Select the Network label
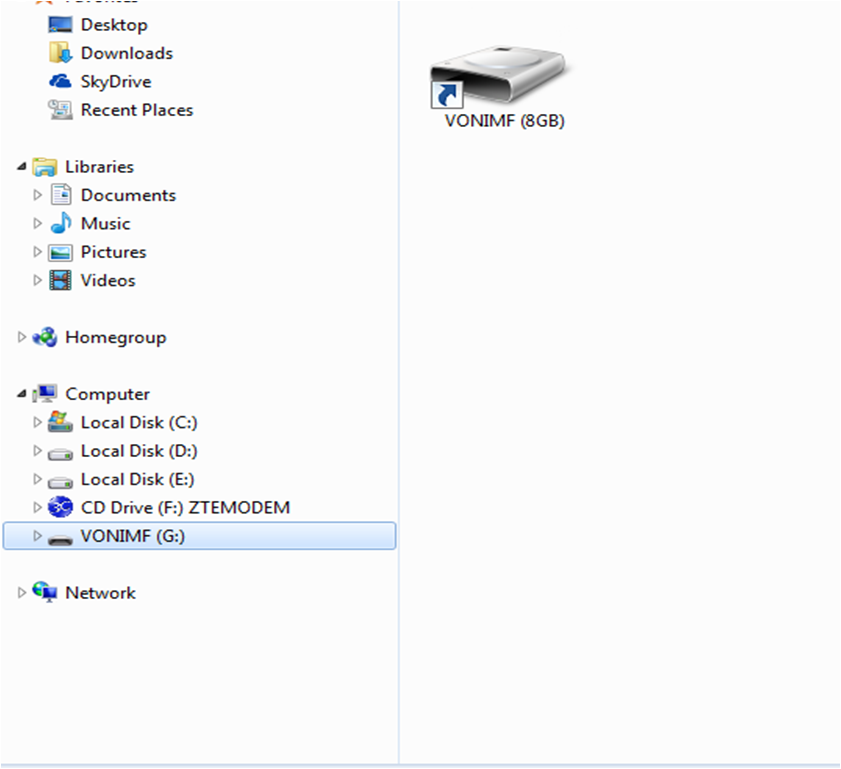The image size is (841, 769). pos(100,593)
